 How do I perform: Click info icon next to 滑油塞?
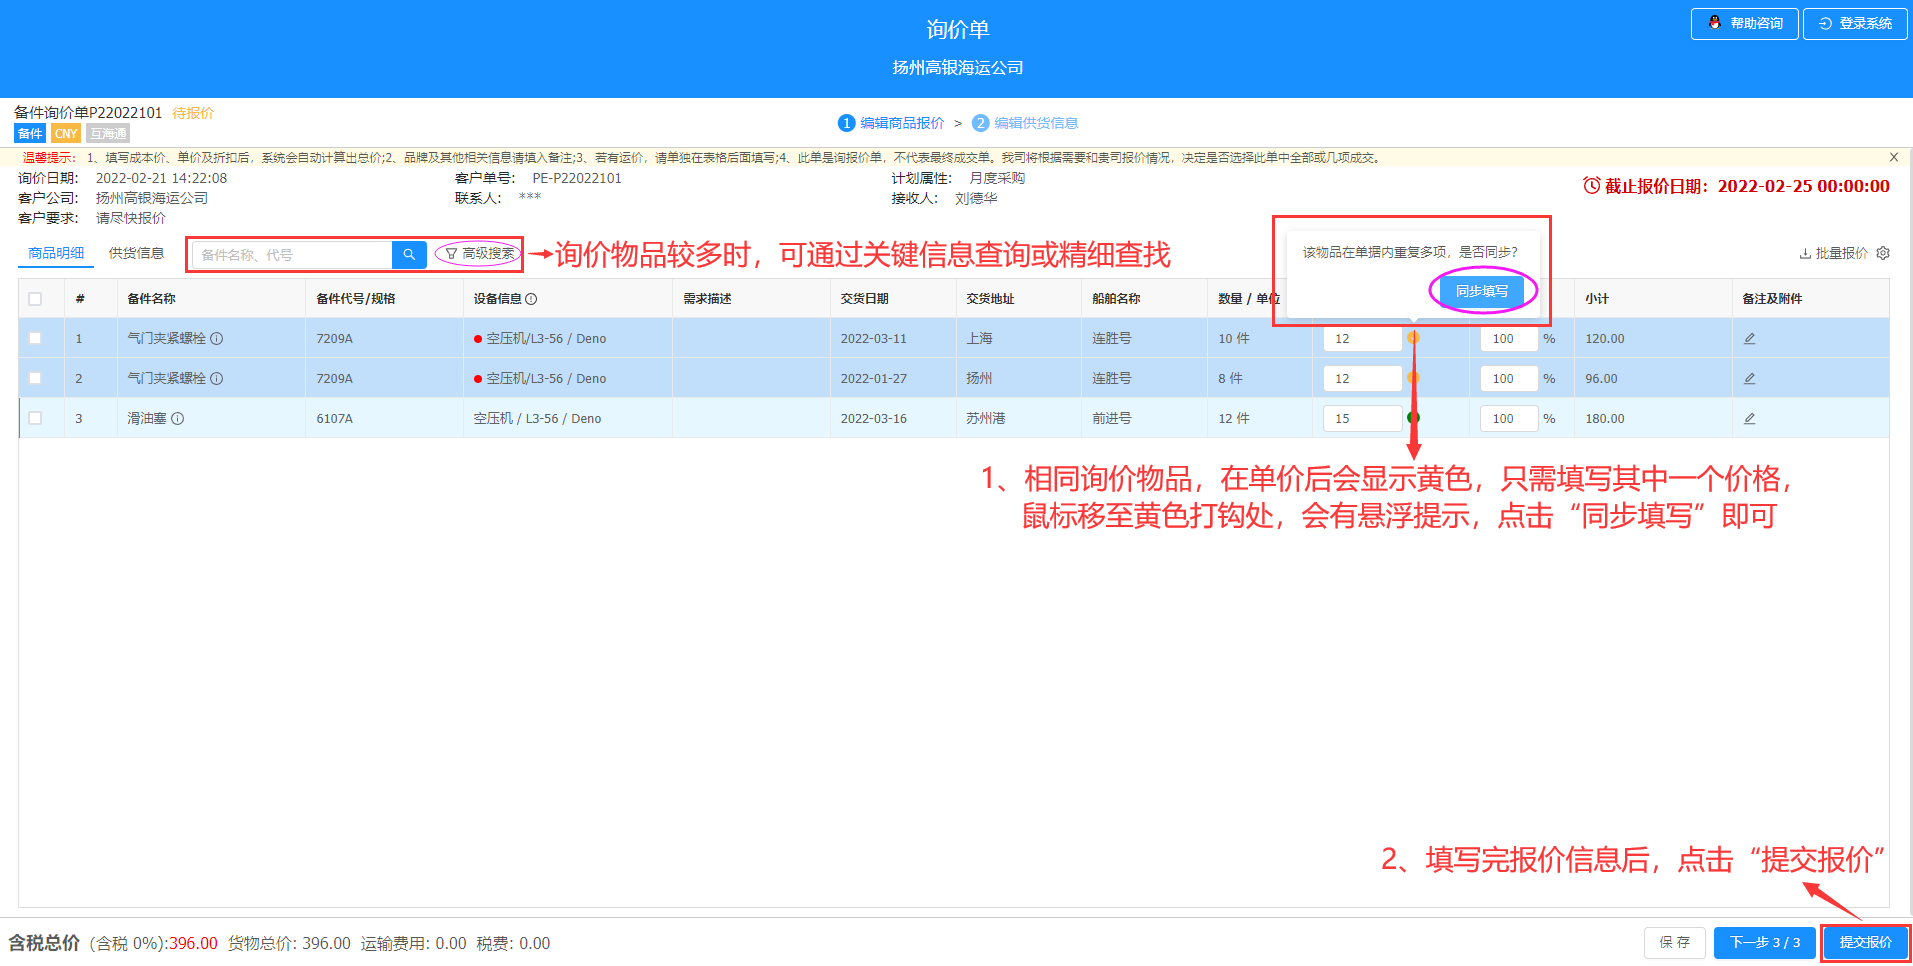coord(178,419)
